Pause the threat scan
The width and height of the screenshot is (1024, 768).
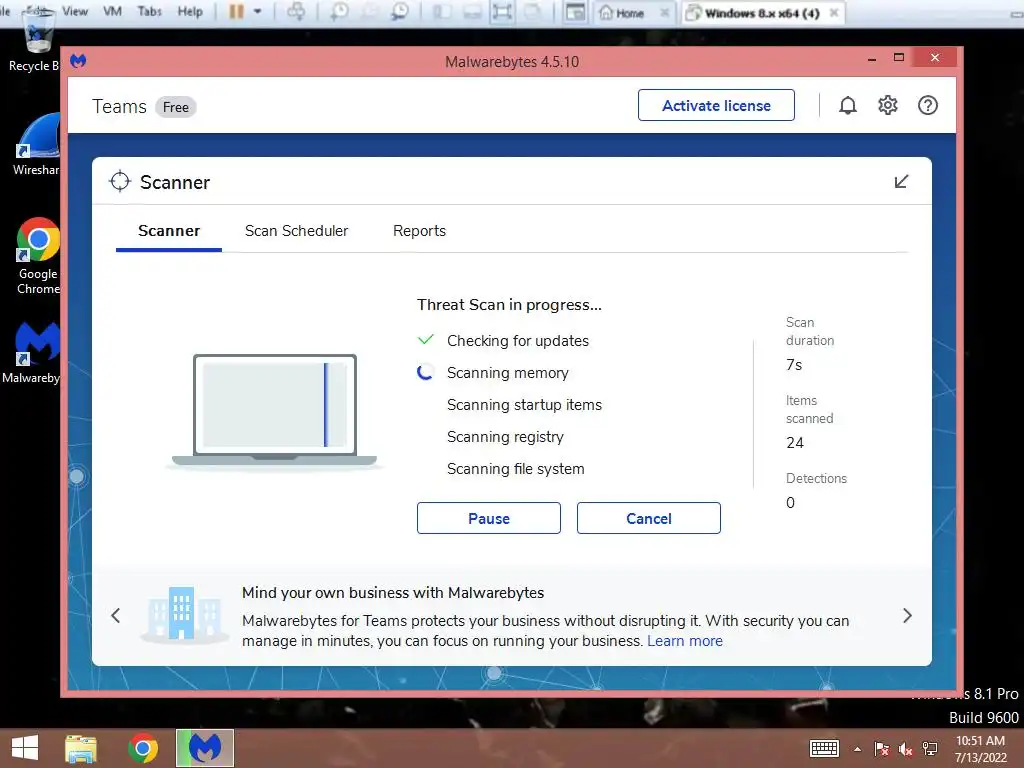coord(488,518)
